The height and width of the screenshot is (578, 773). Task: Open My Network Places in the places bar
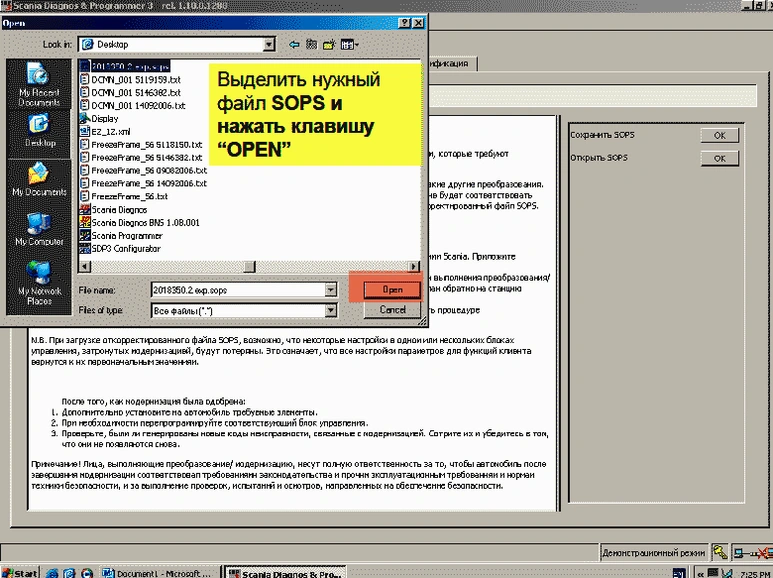(x=39, y=280)
